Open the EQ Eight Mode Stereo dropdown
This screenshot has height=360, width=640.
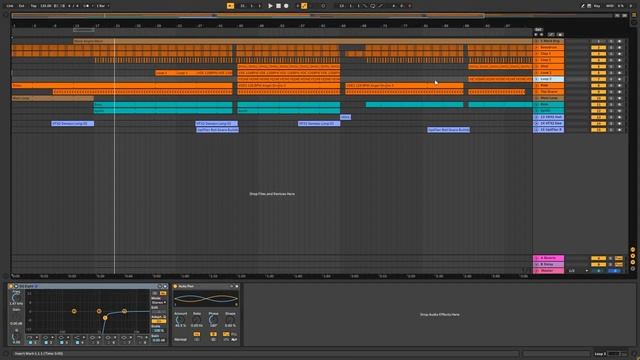coord(158,302)
